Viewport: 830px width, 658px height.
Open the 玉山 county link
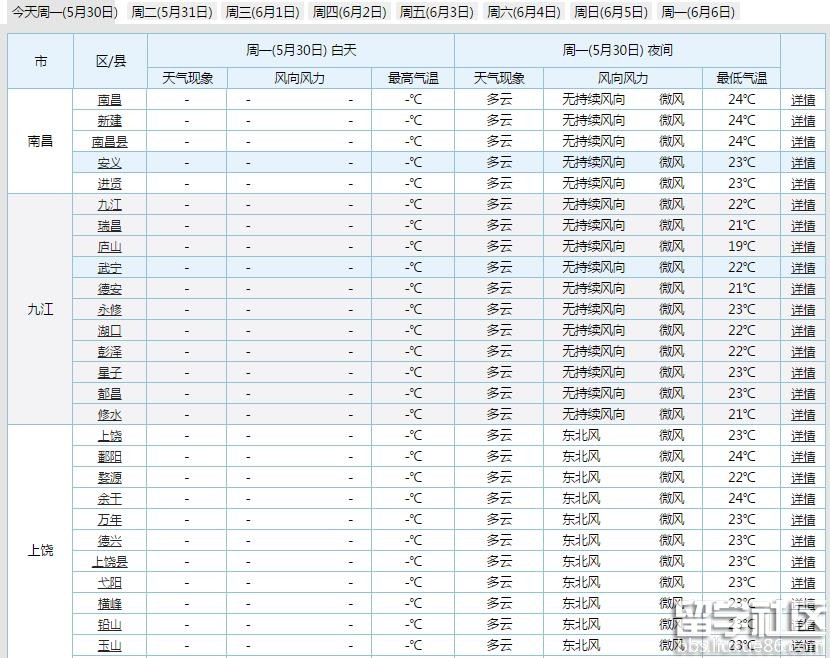tap(110, 646)
